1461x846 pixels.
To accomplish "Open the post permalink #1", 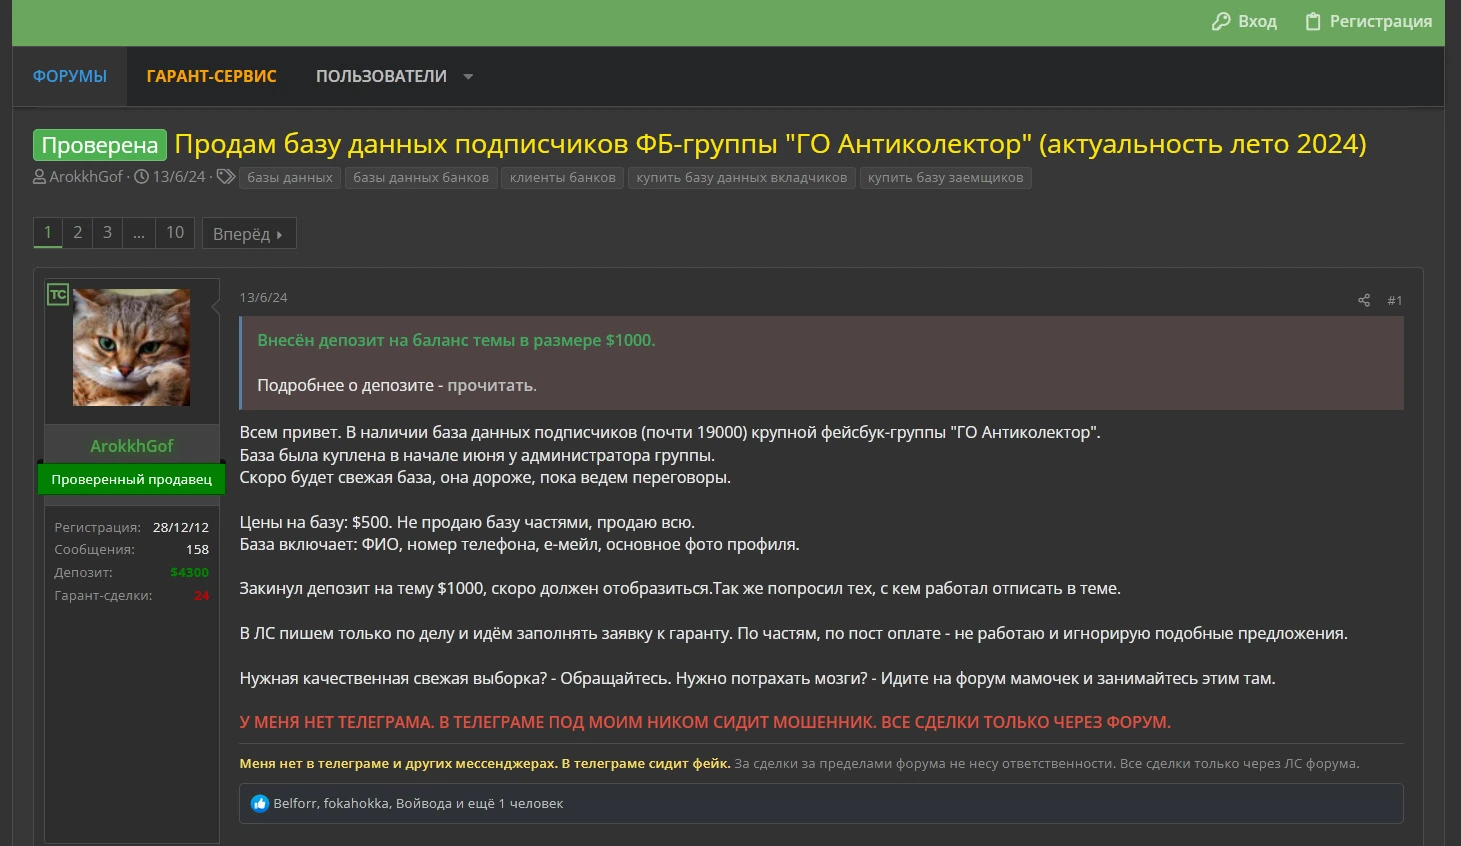I will (x=1394, y=300).
